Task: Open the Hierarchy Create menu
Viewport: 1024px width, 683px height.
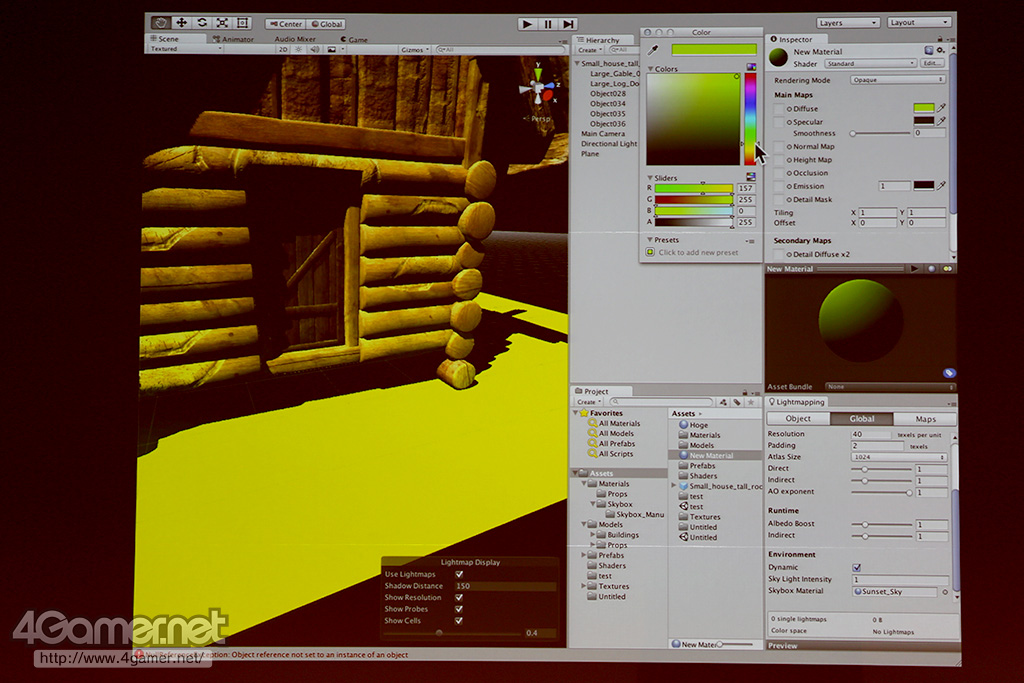Action: click(589, 50)
